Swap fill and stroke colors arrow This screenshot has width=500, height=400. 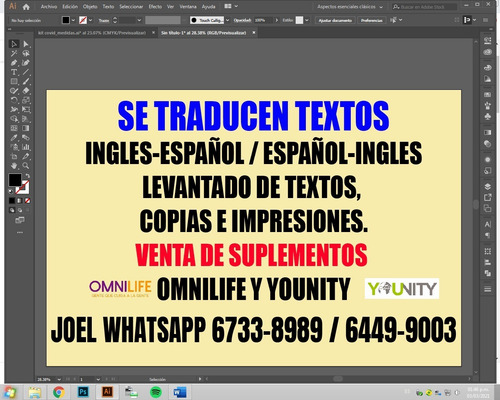point(27,176)
